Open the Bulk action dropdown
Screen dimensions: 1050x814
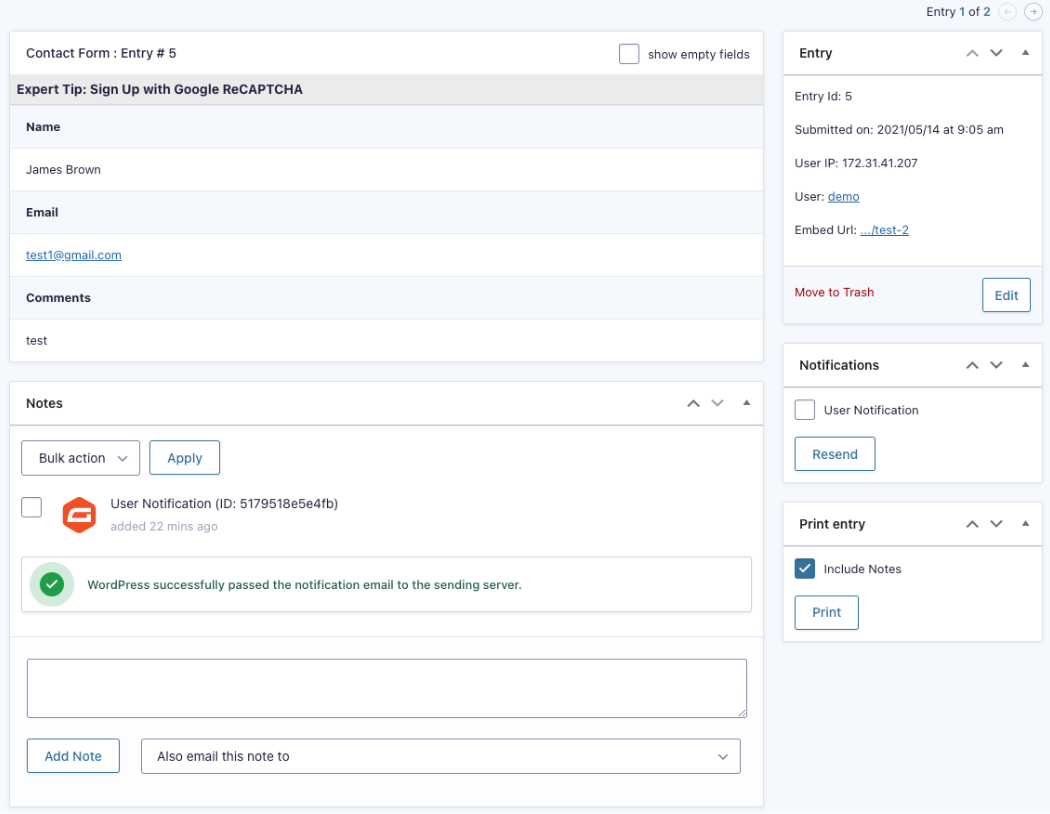coord(80,457)
